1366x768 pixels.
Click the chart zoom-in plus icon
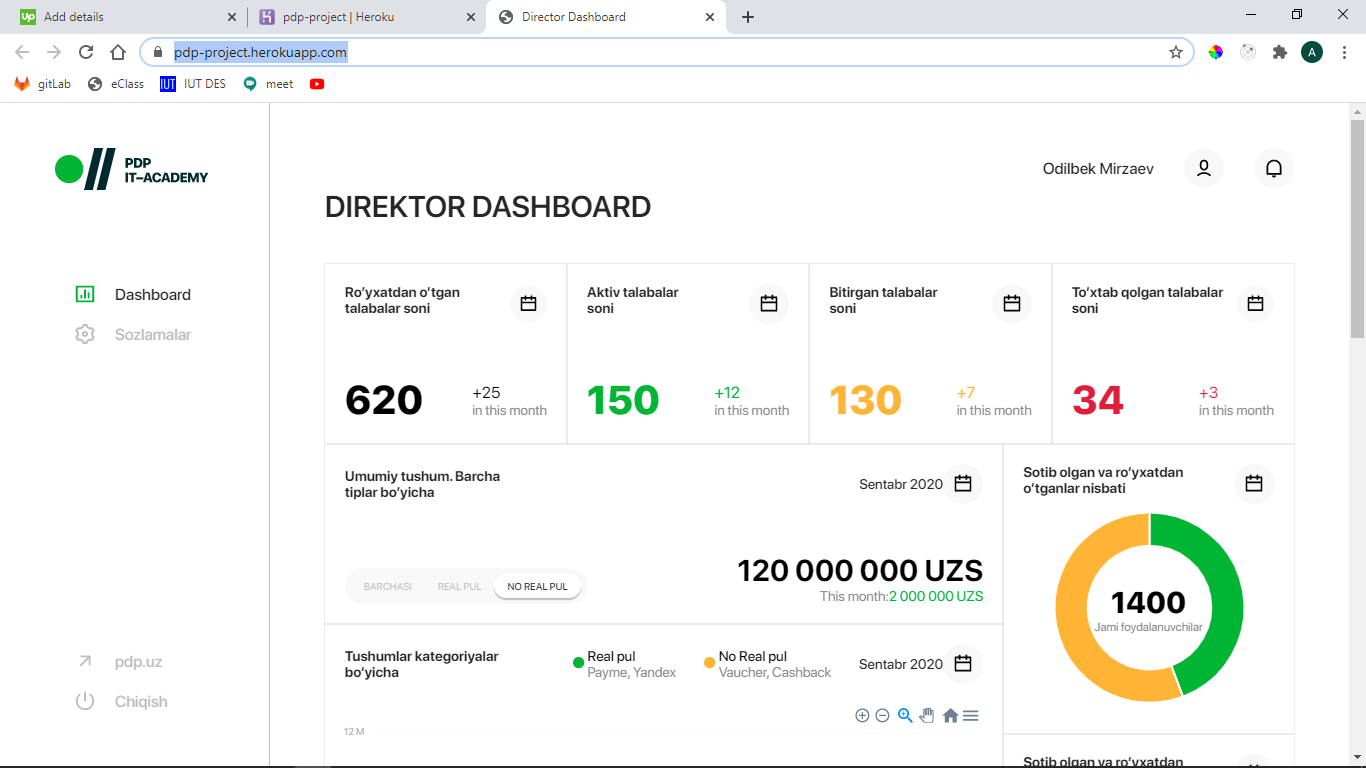click(862, 715)
